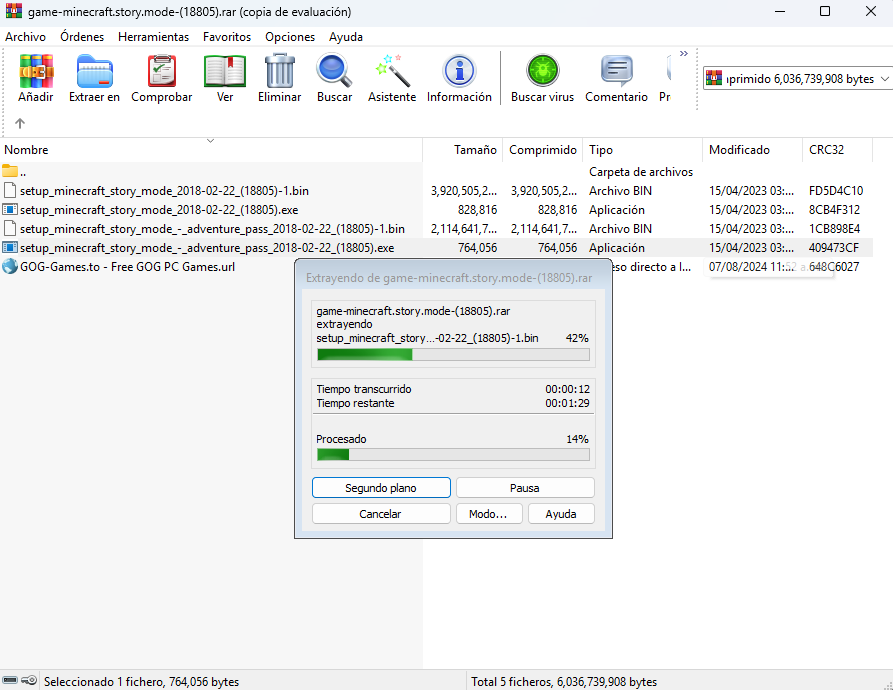Screen dimensions: 893x690
Task: Go up one folder level arrow
Action: click(20, 123)
